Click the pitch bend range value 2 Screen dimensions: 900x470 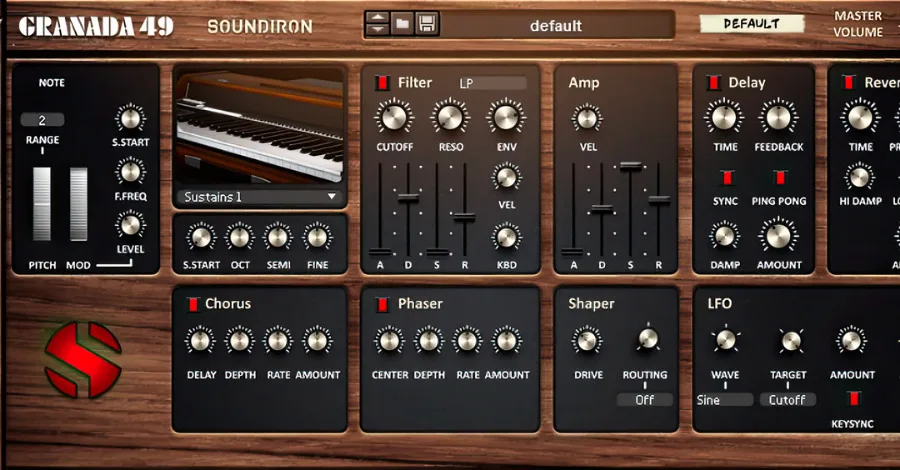[x=42, y=120]
